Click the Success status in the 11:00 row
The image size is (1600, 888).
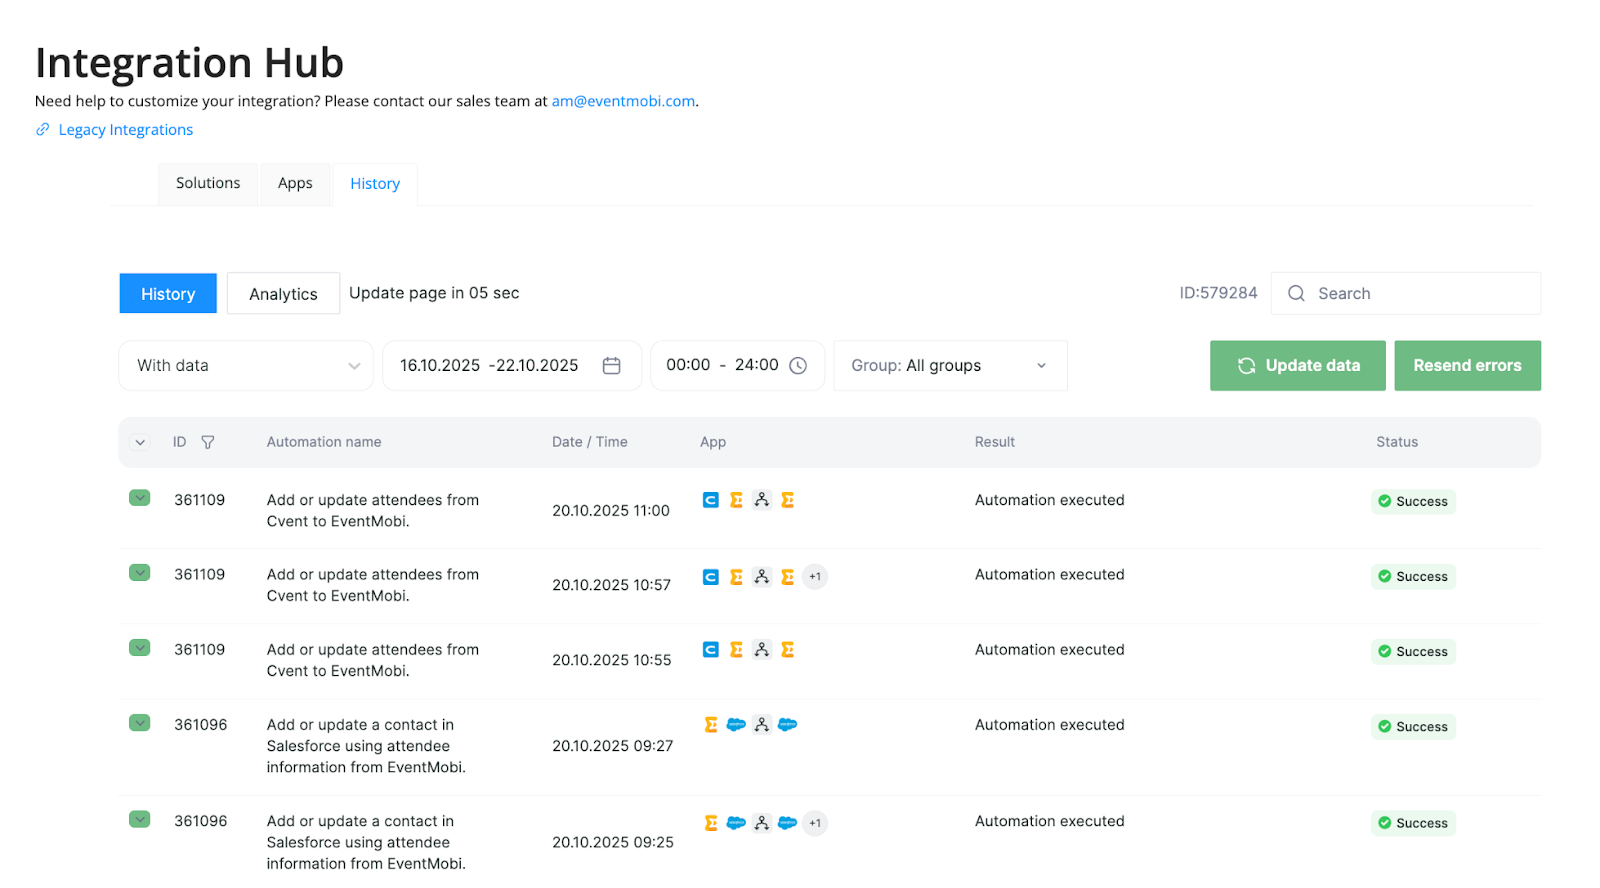coord(1413,502)
